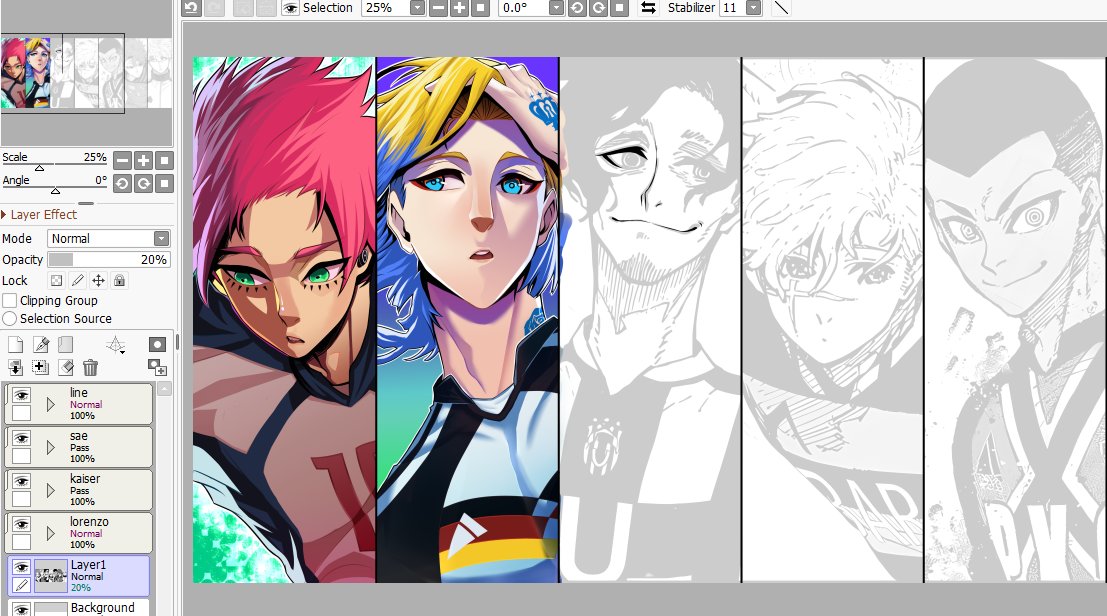Open the Stabilizer value dropdown

pos(754,8)
